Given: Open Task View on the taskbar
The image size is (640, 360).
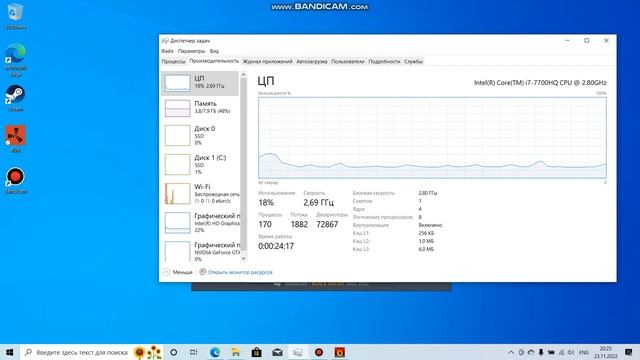Looking at the screenshot, I should tap(193, 352).
